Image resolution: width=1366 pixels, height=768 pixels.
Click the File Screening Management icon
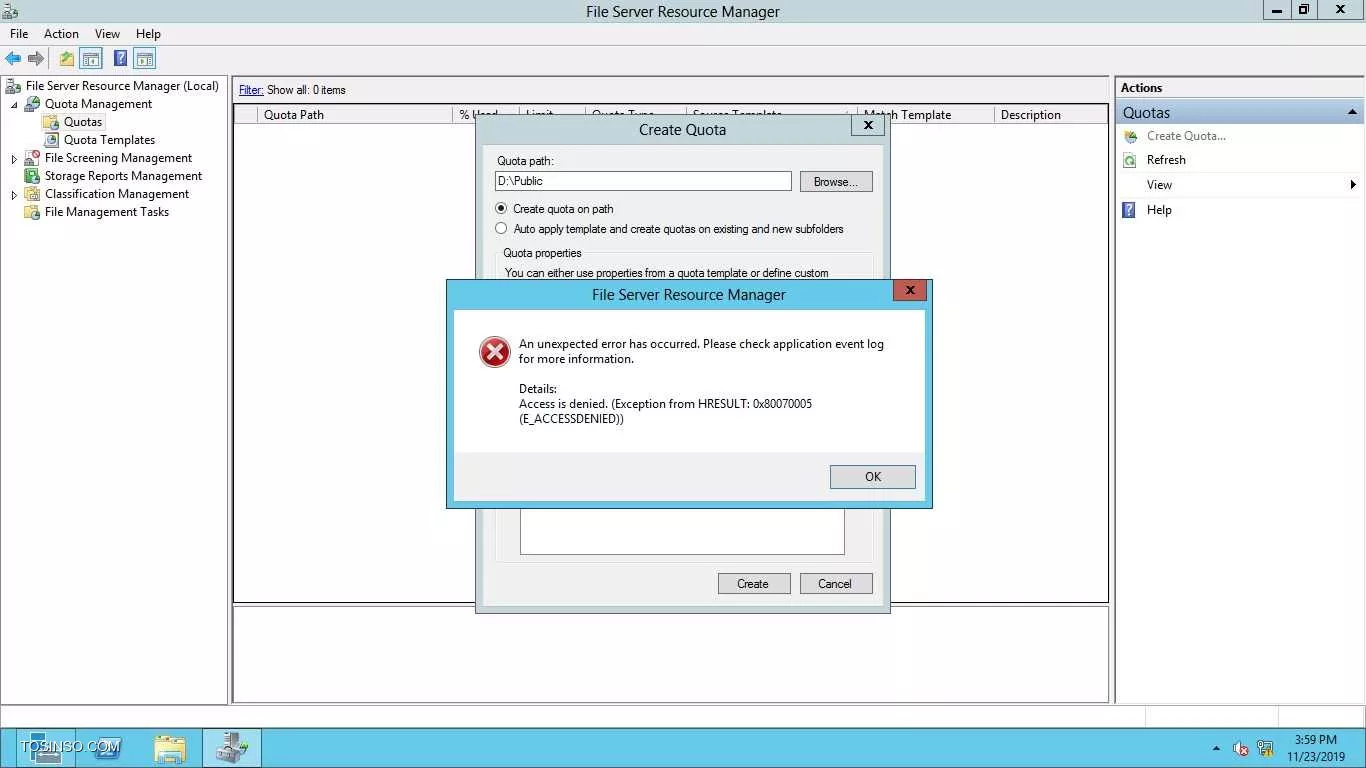coord(32,158)
